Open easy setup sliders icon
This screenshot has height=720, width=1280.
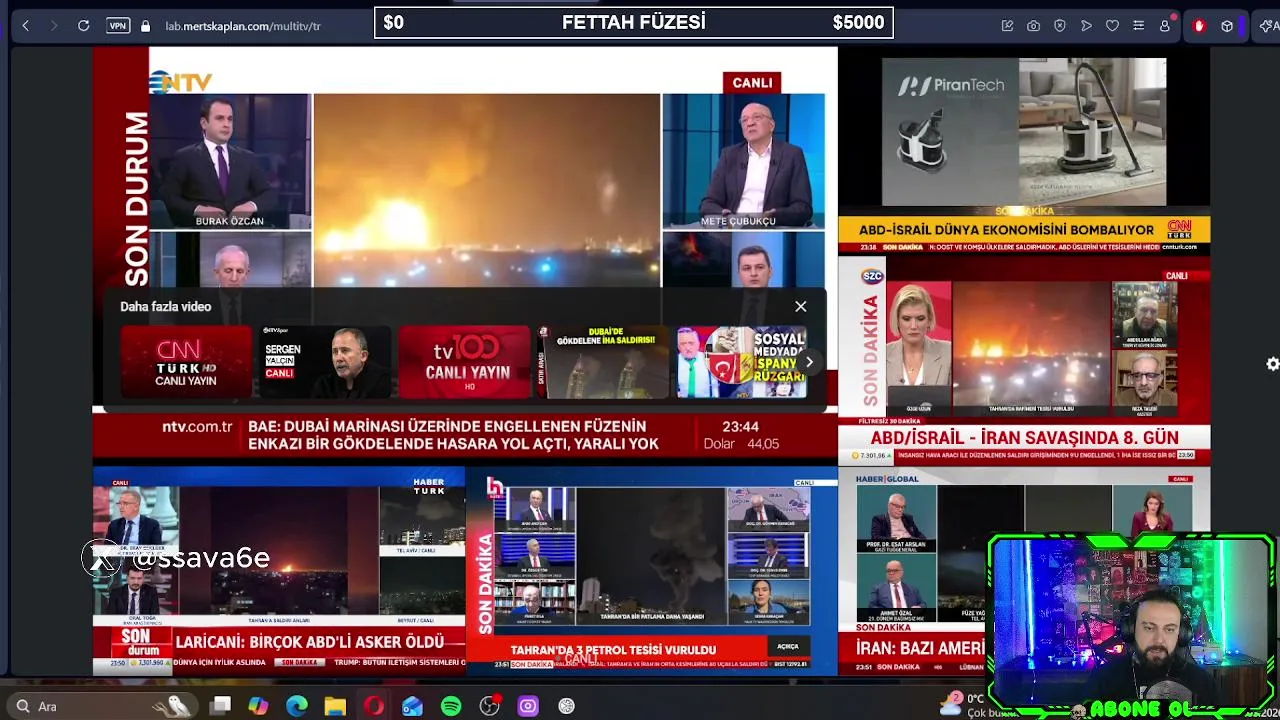tap(1138, 26)
